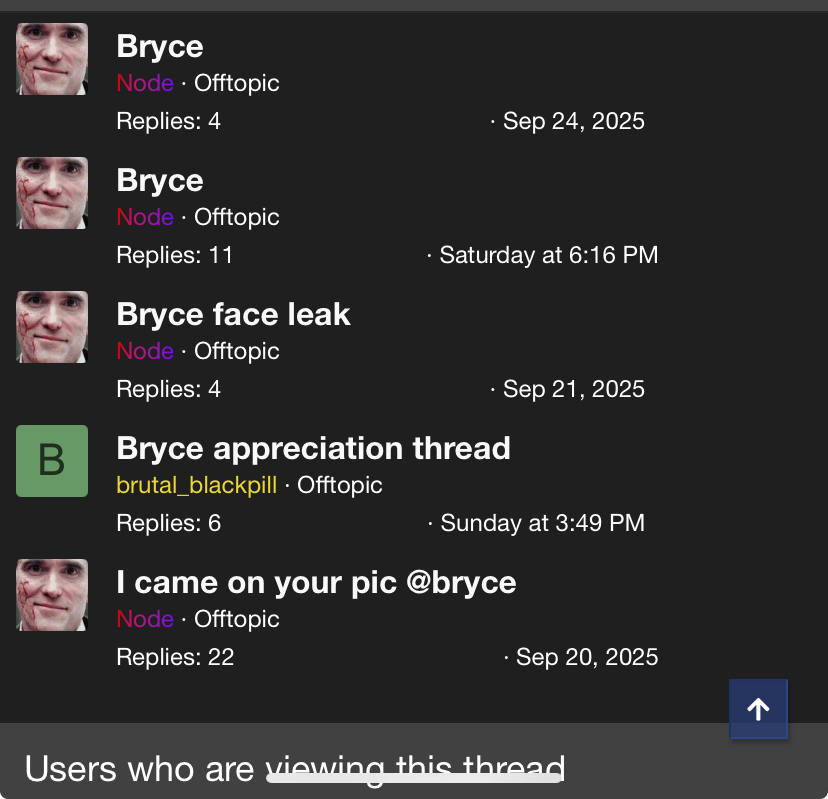Click the avatar beside the 11-replies Bryce thread

click(x=52, y=193)
